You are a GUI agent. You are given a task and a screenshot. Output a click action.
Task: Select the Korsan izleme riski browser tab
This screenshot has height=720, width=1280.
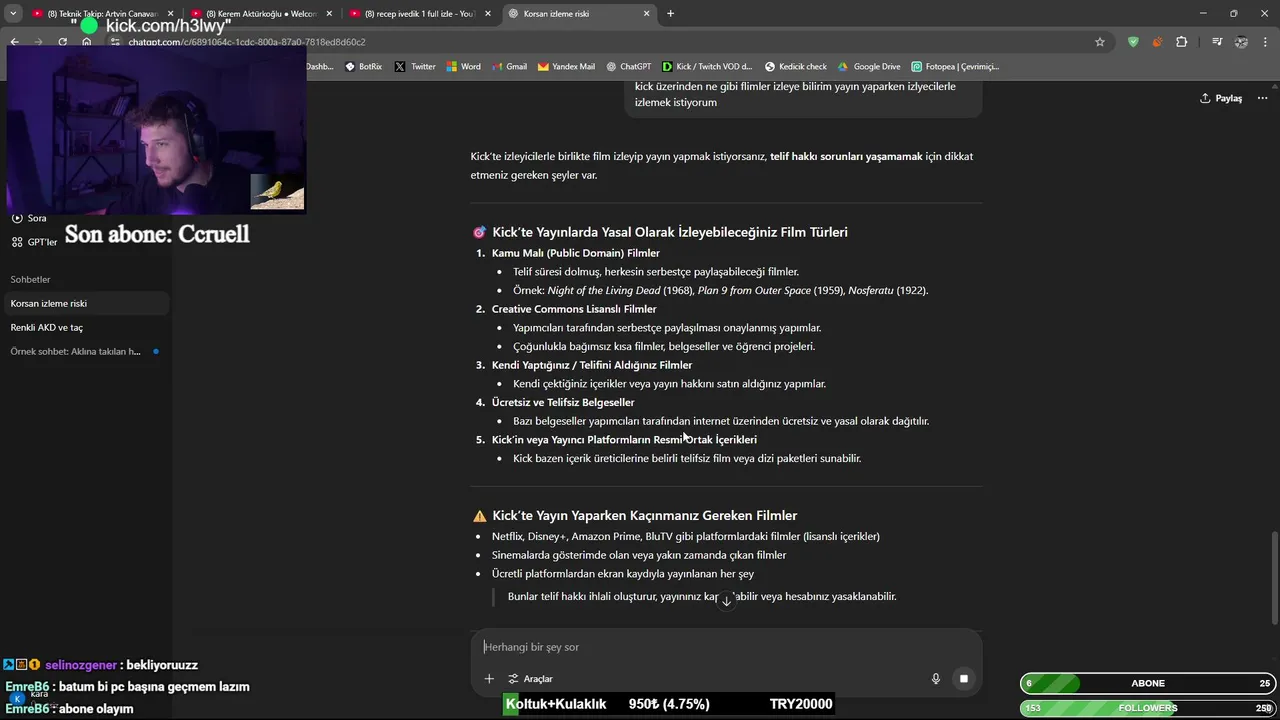[x=578, y=14]
